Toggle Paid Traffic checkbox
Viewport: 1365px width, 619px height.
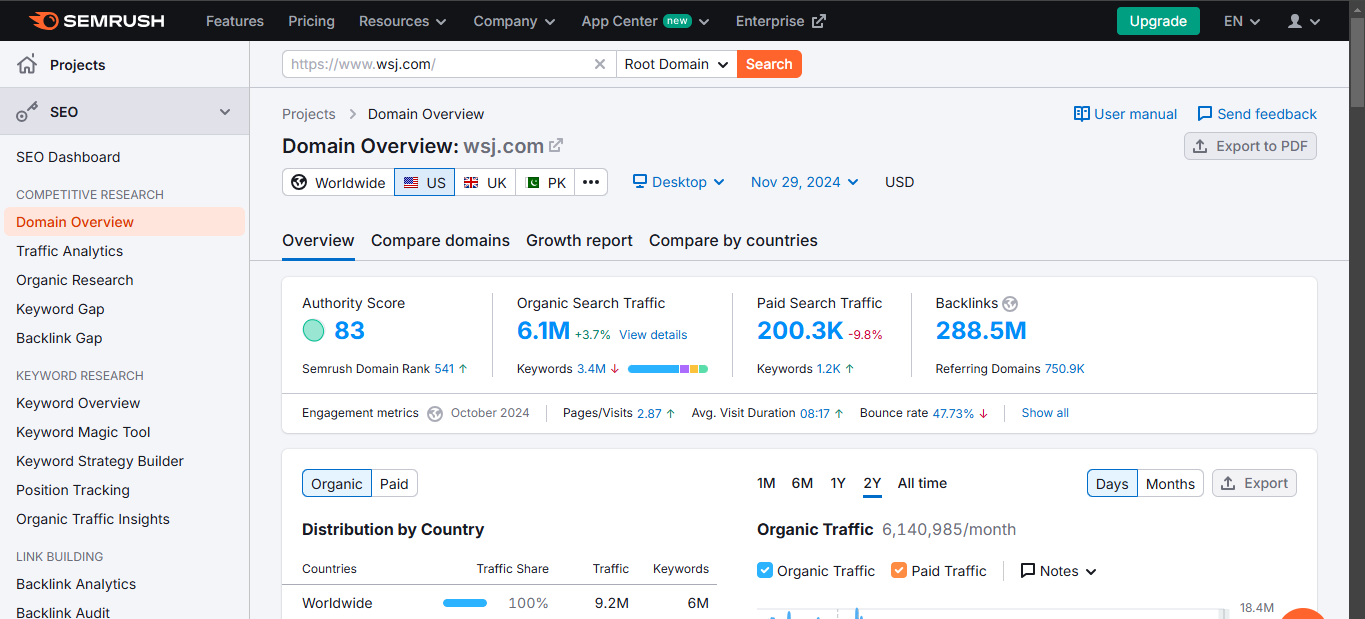899,570
